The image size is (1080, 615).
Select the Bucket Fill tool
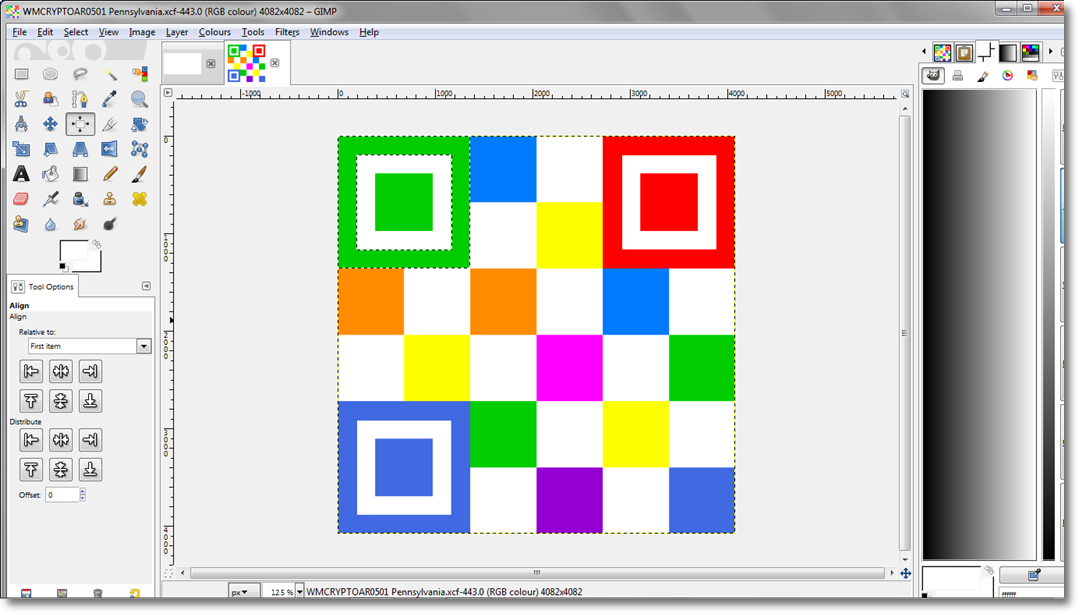50,174
